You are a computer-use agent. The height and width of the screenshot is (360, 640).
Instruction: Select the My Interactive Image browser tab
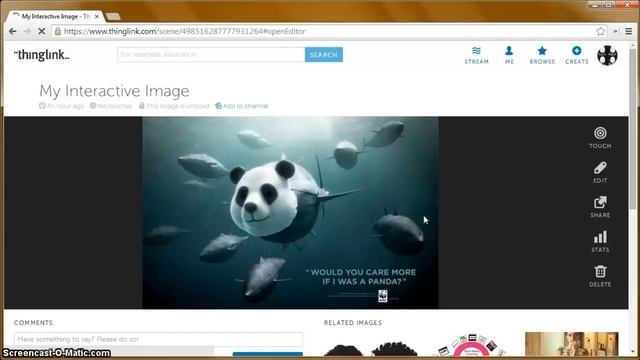point(56,16)
